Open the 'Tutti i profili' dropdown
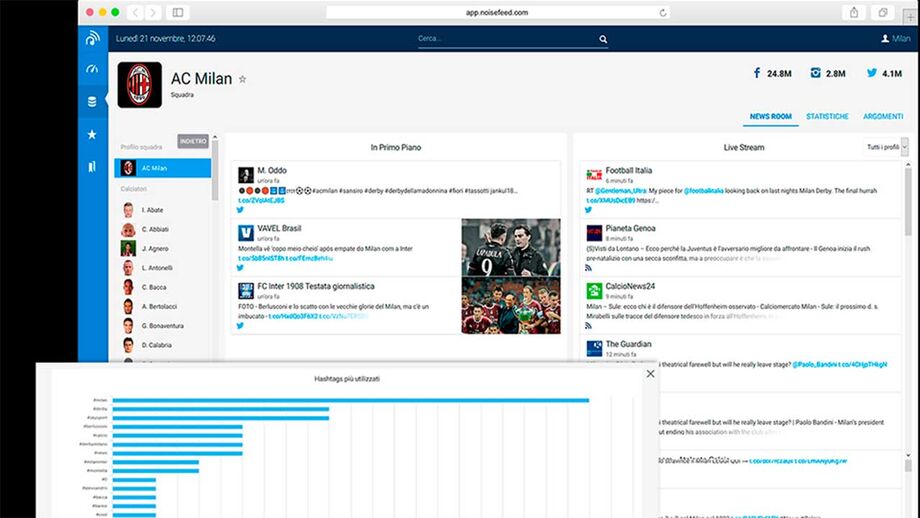This screenshot has width=920, height=518. coord(885,147)
